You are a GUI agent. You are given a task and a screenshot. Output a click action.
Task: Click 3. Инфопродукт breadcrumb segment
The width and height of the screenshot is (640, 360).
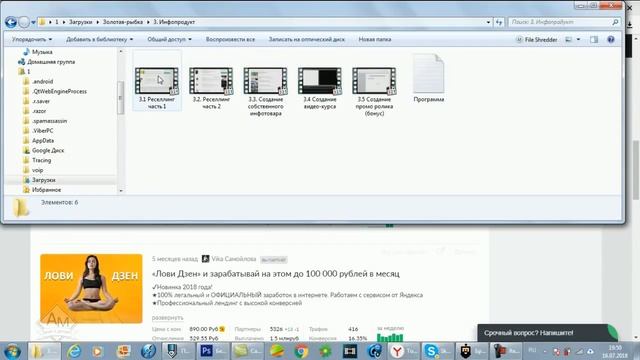(174, 22)
